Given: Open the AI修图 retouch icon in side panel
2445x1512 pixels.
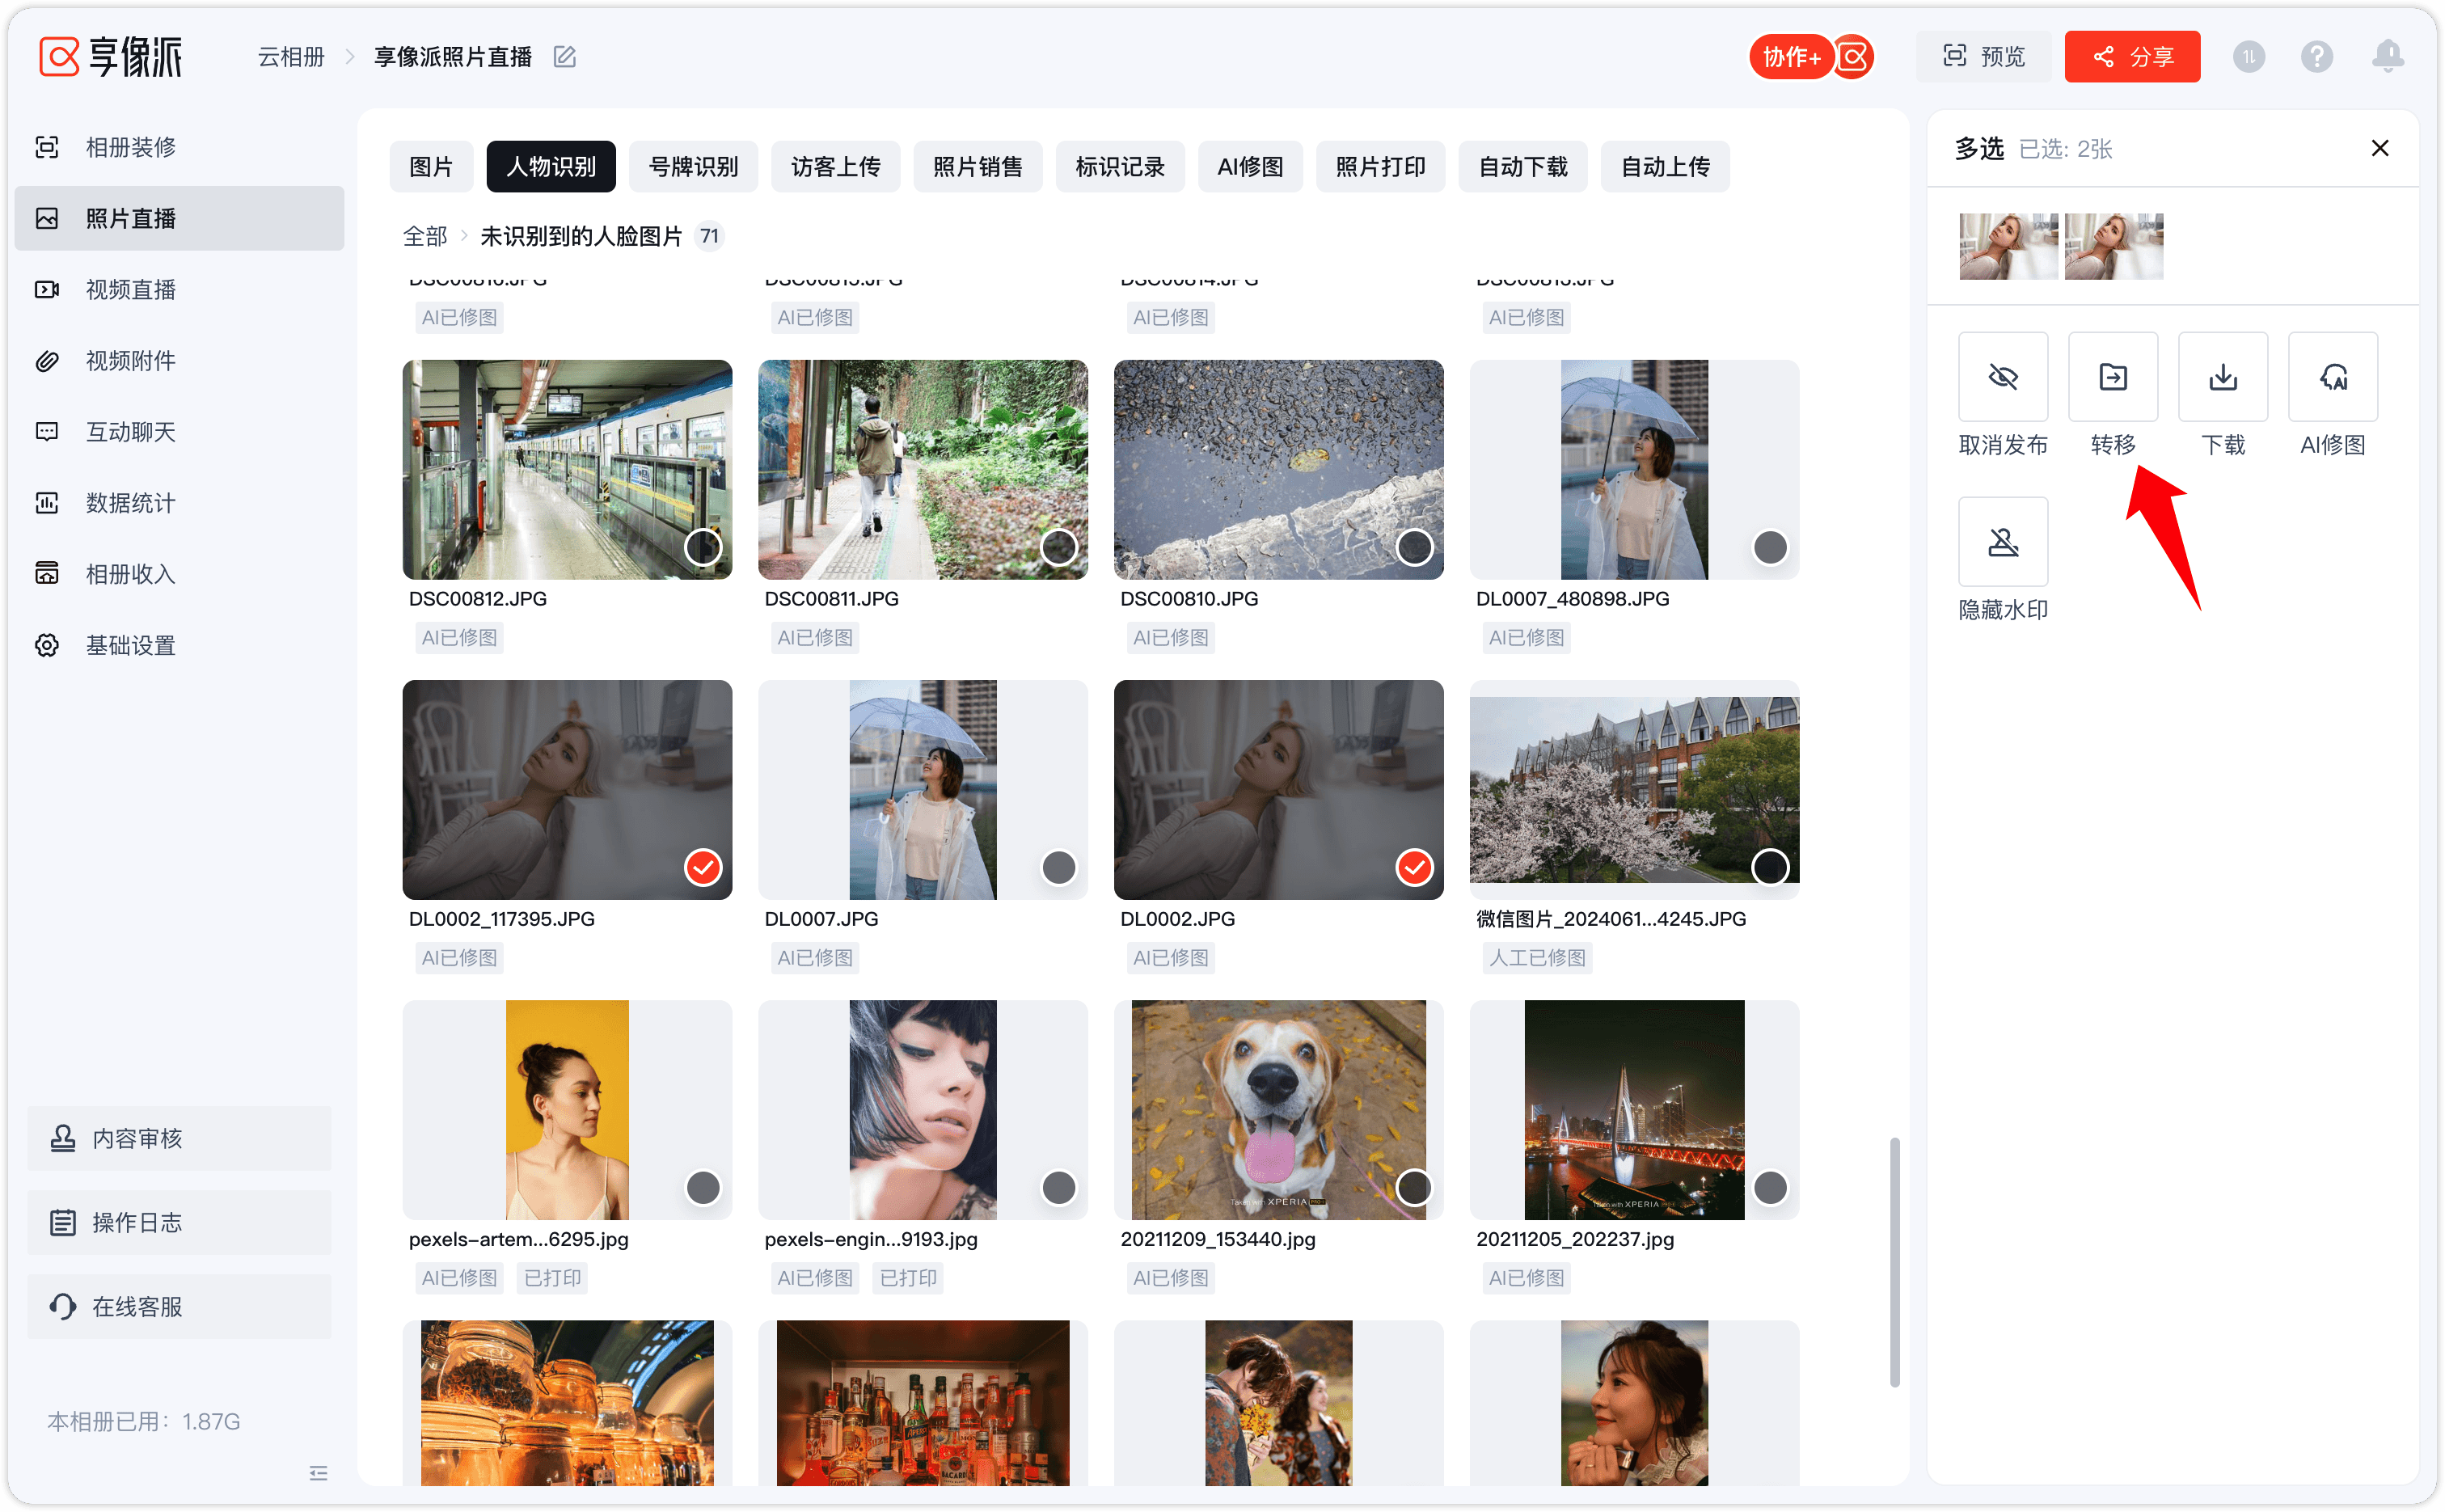Looking at the screenshot, I should coord(2332,377).
